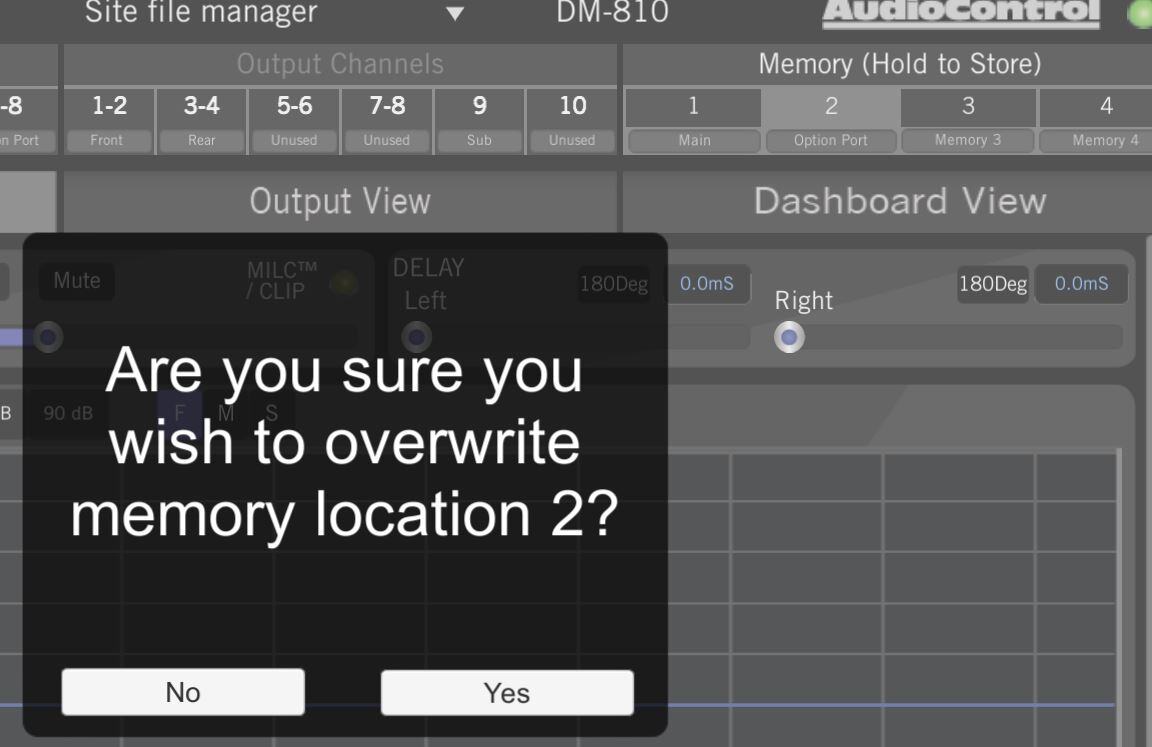The width and height of the screenshot is (1152, 747).
Task: Edit the Memory 3 name field
Action: tap(968, 140)
